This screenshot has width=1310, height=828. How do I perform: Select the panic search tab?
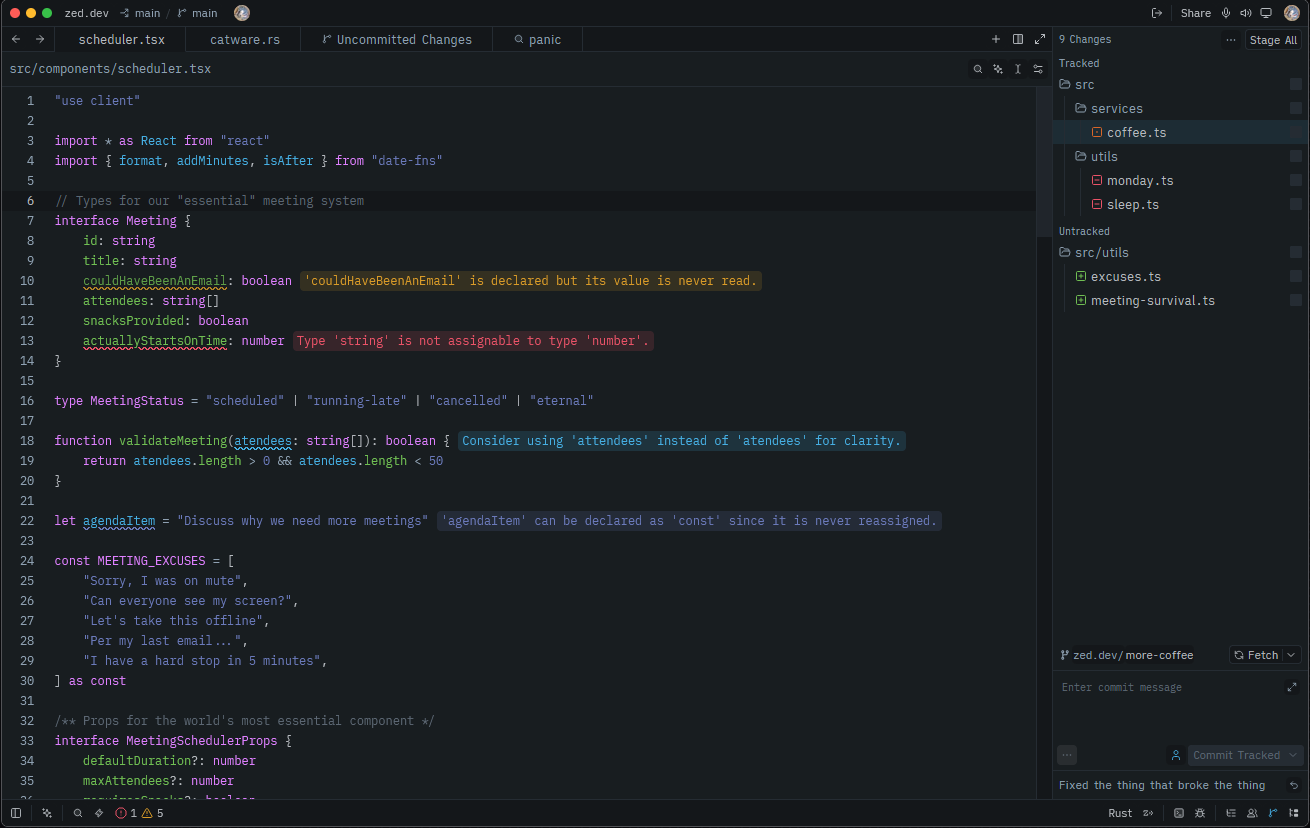[x=538, y=39]
